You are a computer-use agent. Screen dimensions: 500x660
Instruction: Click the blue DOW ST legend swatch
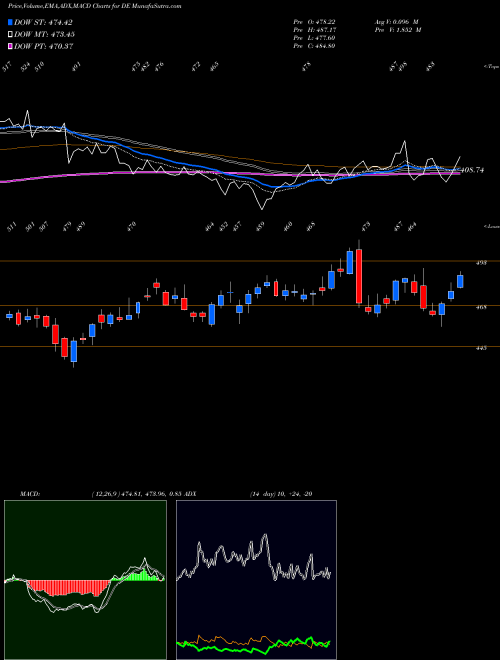point(10,22)
